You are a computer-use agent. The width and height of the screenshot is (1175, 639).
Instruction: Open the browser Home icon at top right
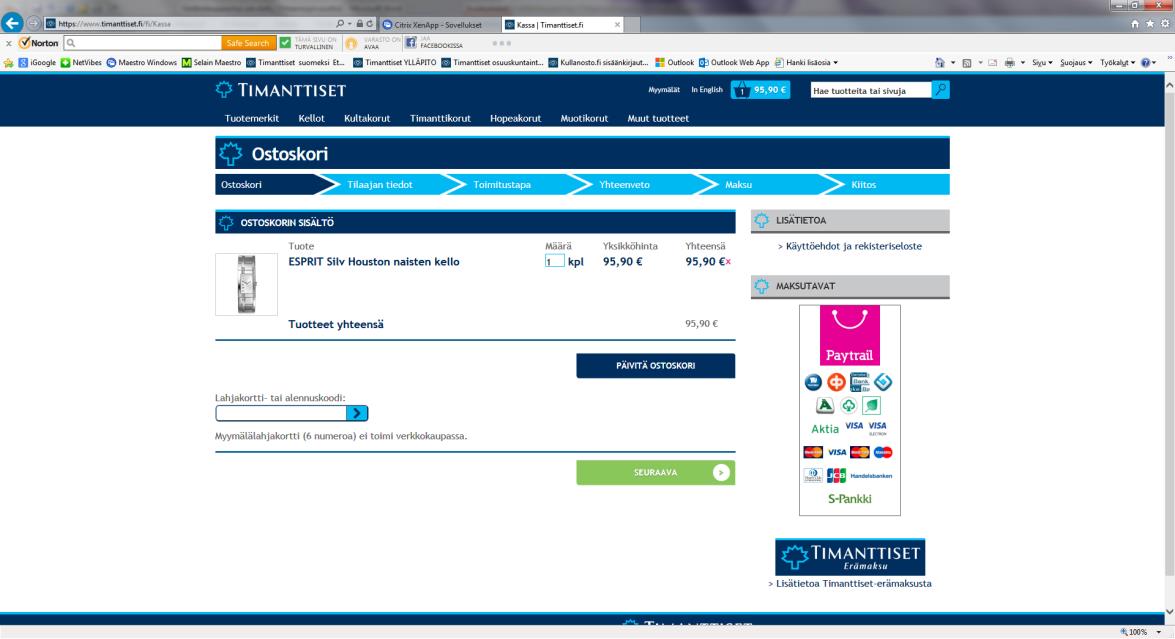(x=1135, y=24)
